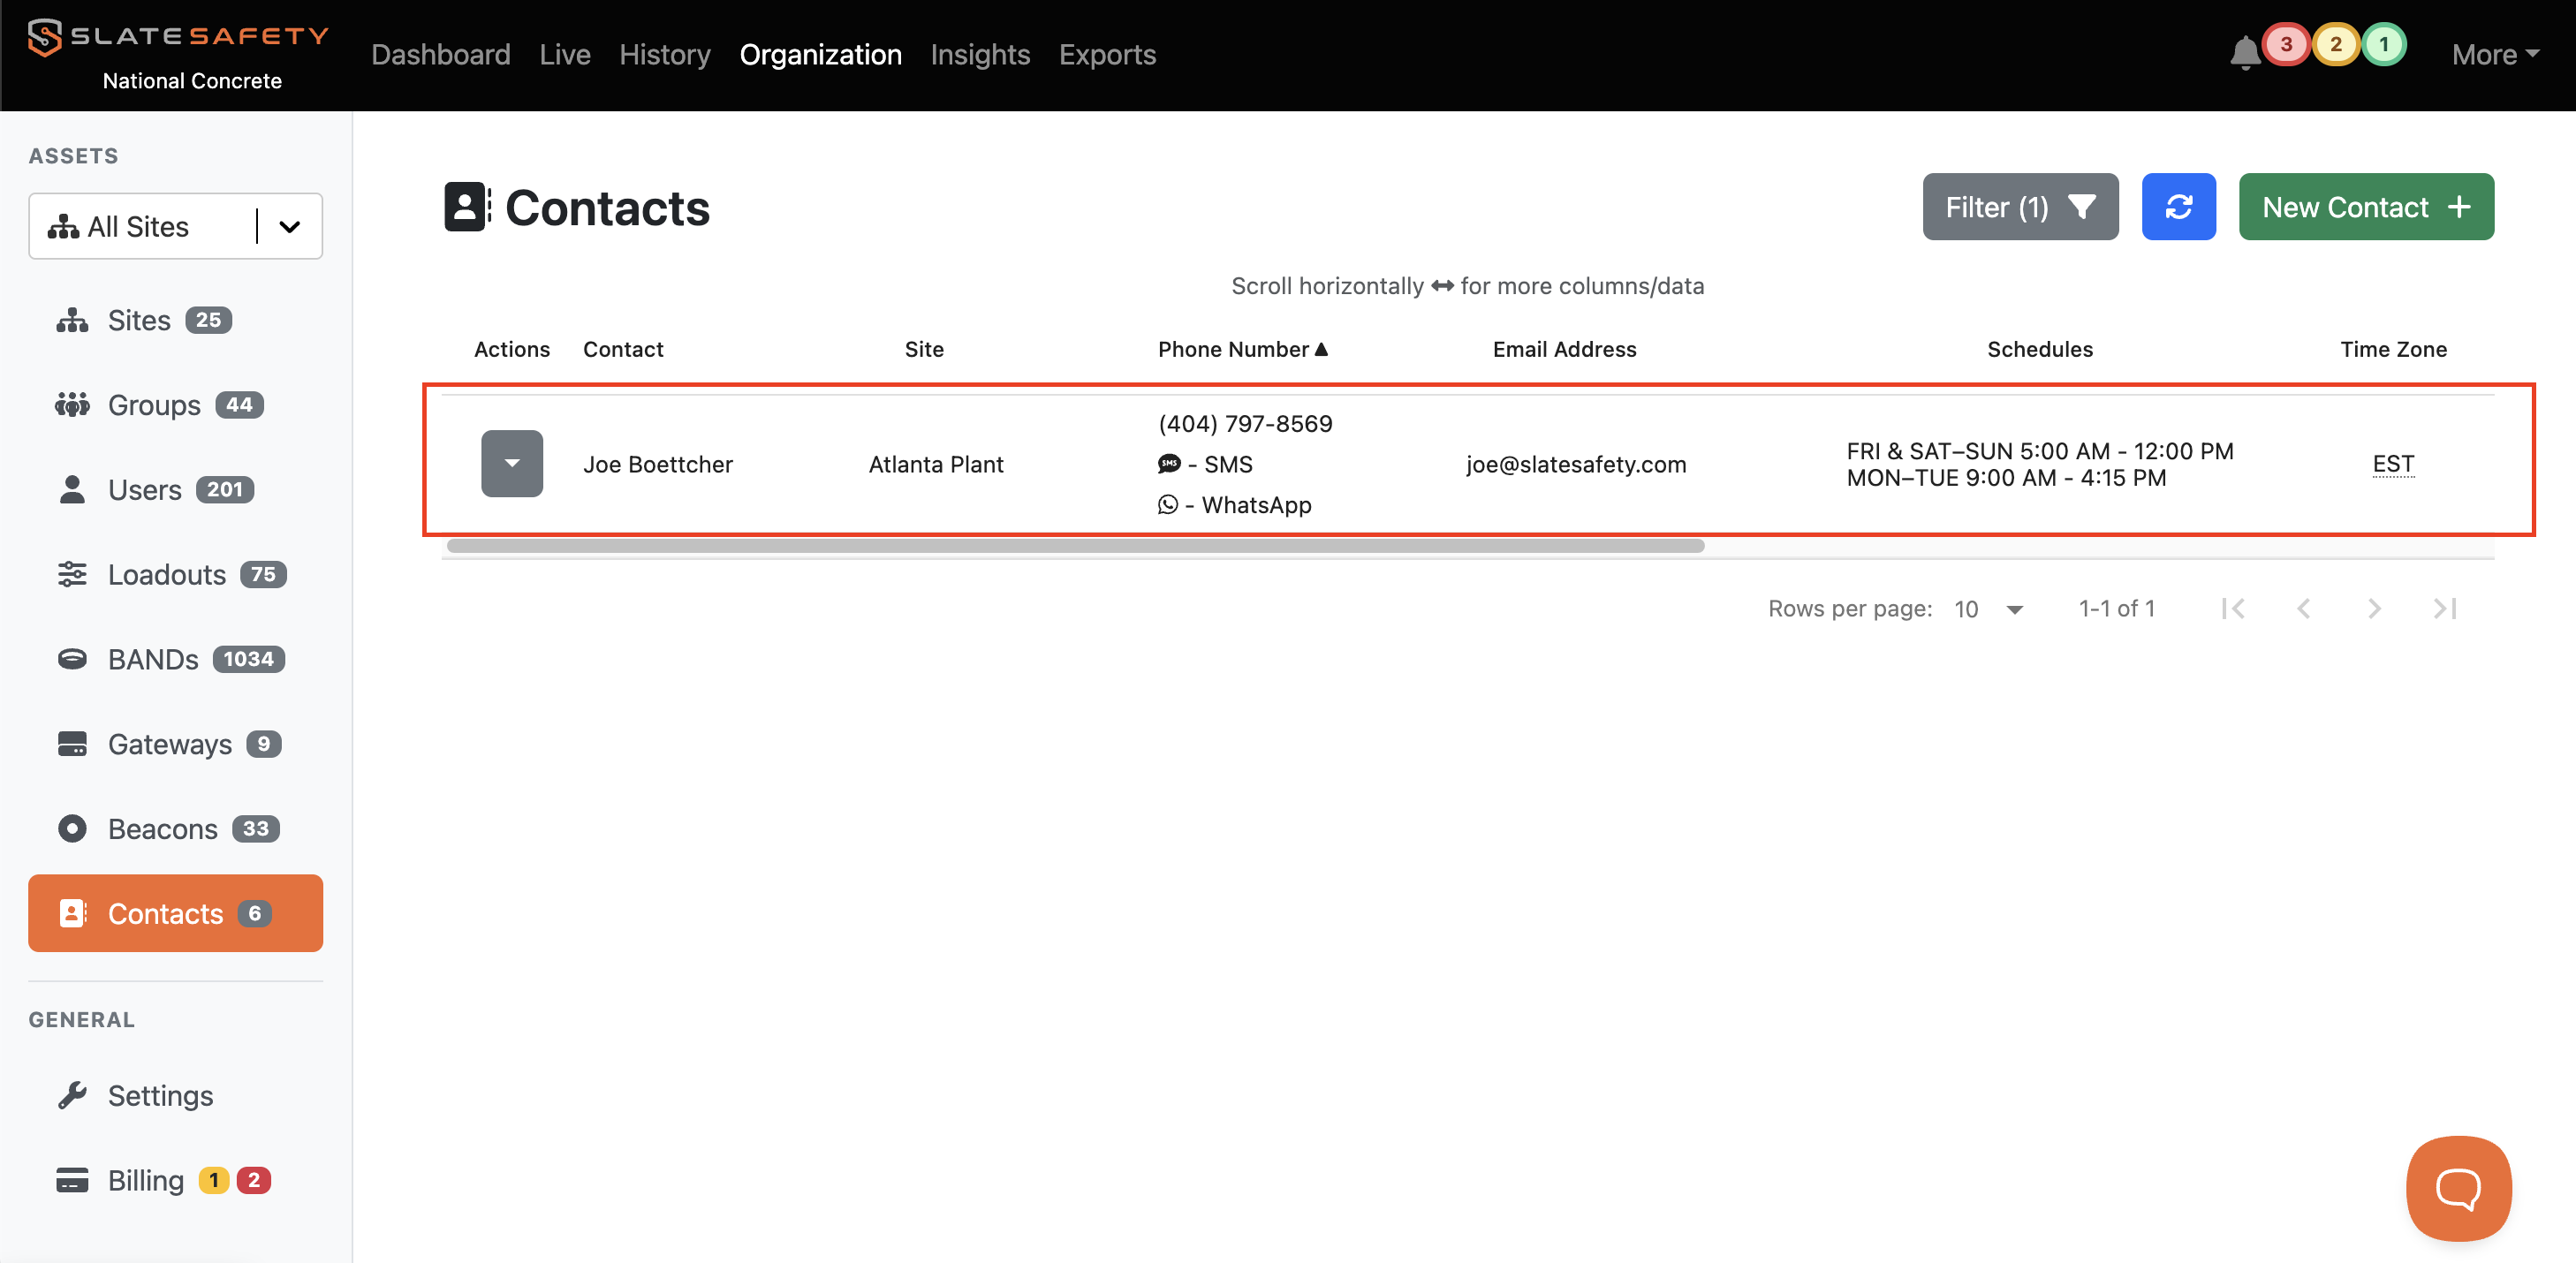This screenshot has width=2576, height=1263.
Task: Click the New Contact button
Action: point(2365,207)
